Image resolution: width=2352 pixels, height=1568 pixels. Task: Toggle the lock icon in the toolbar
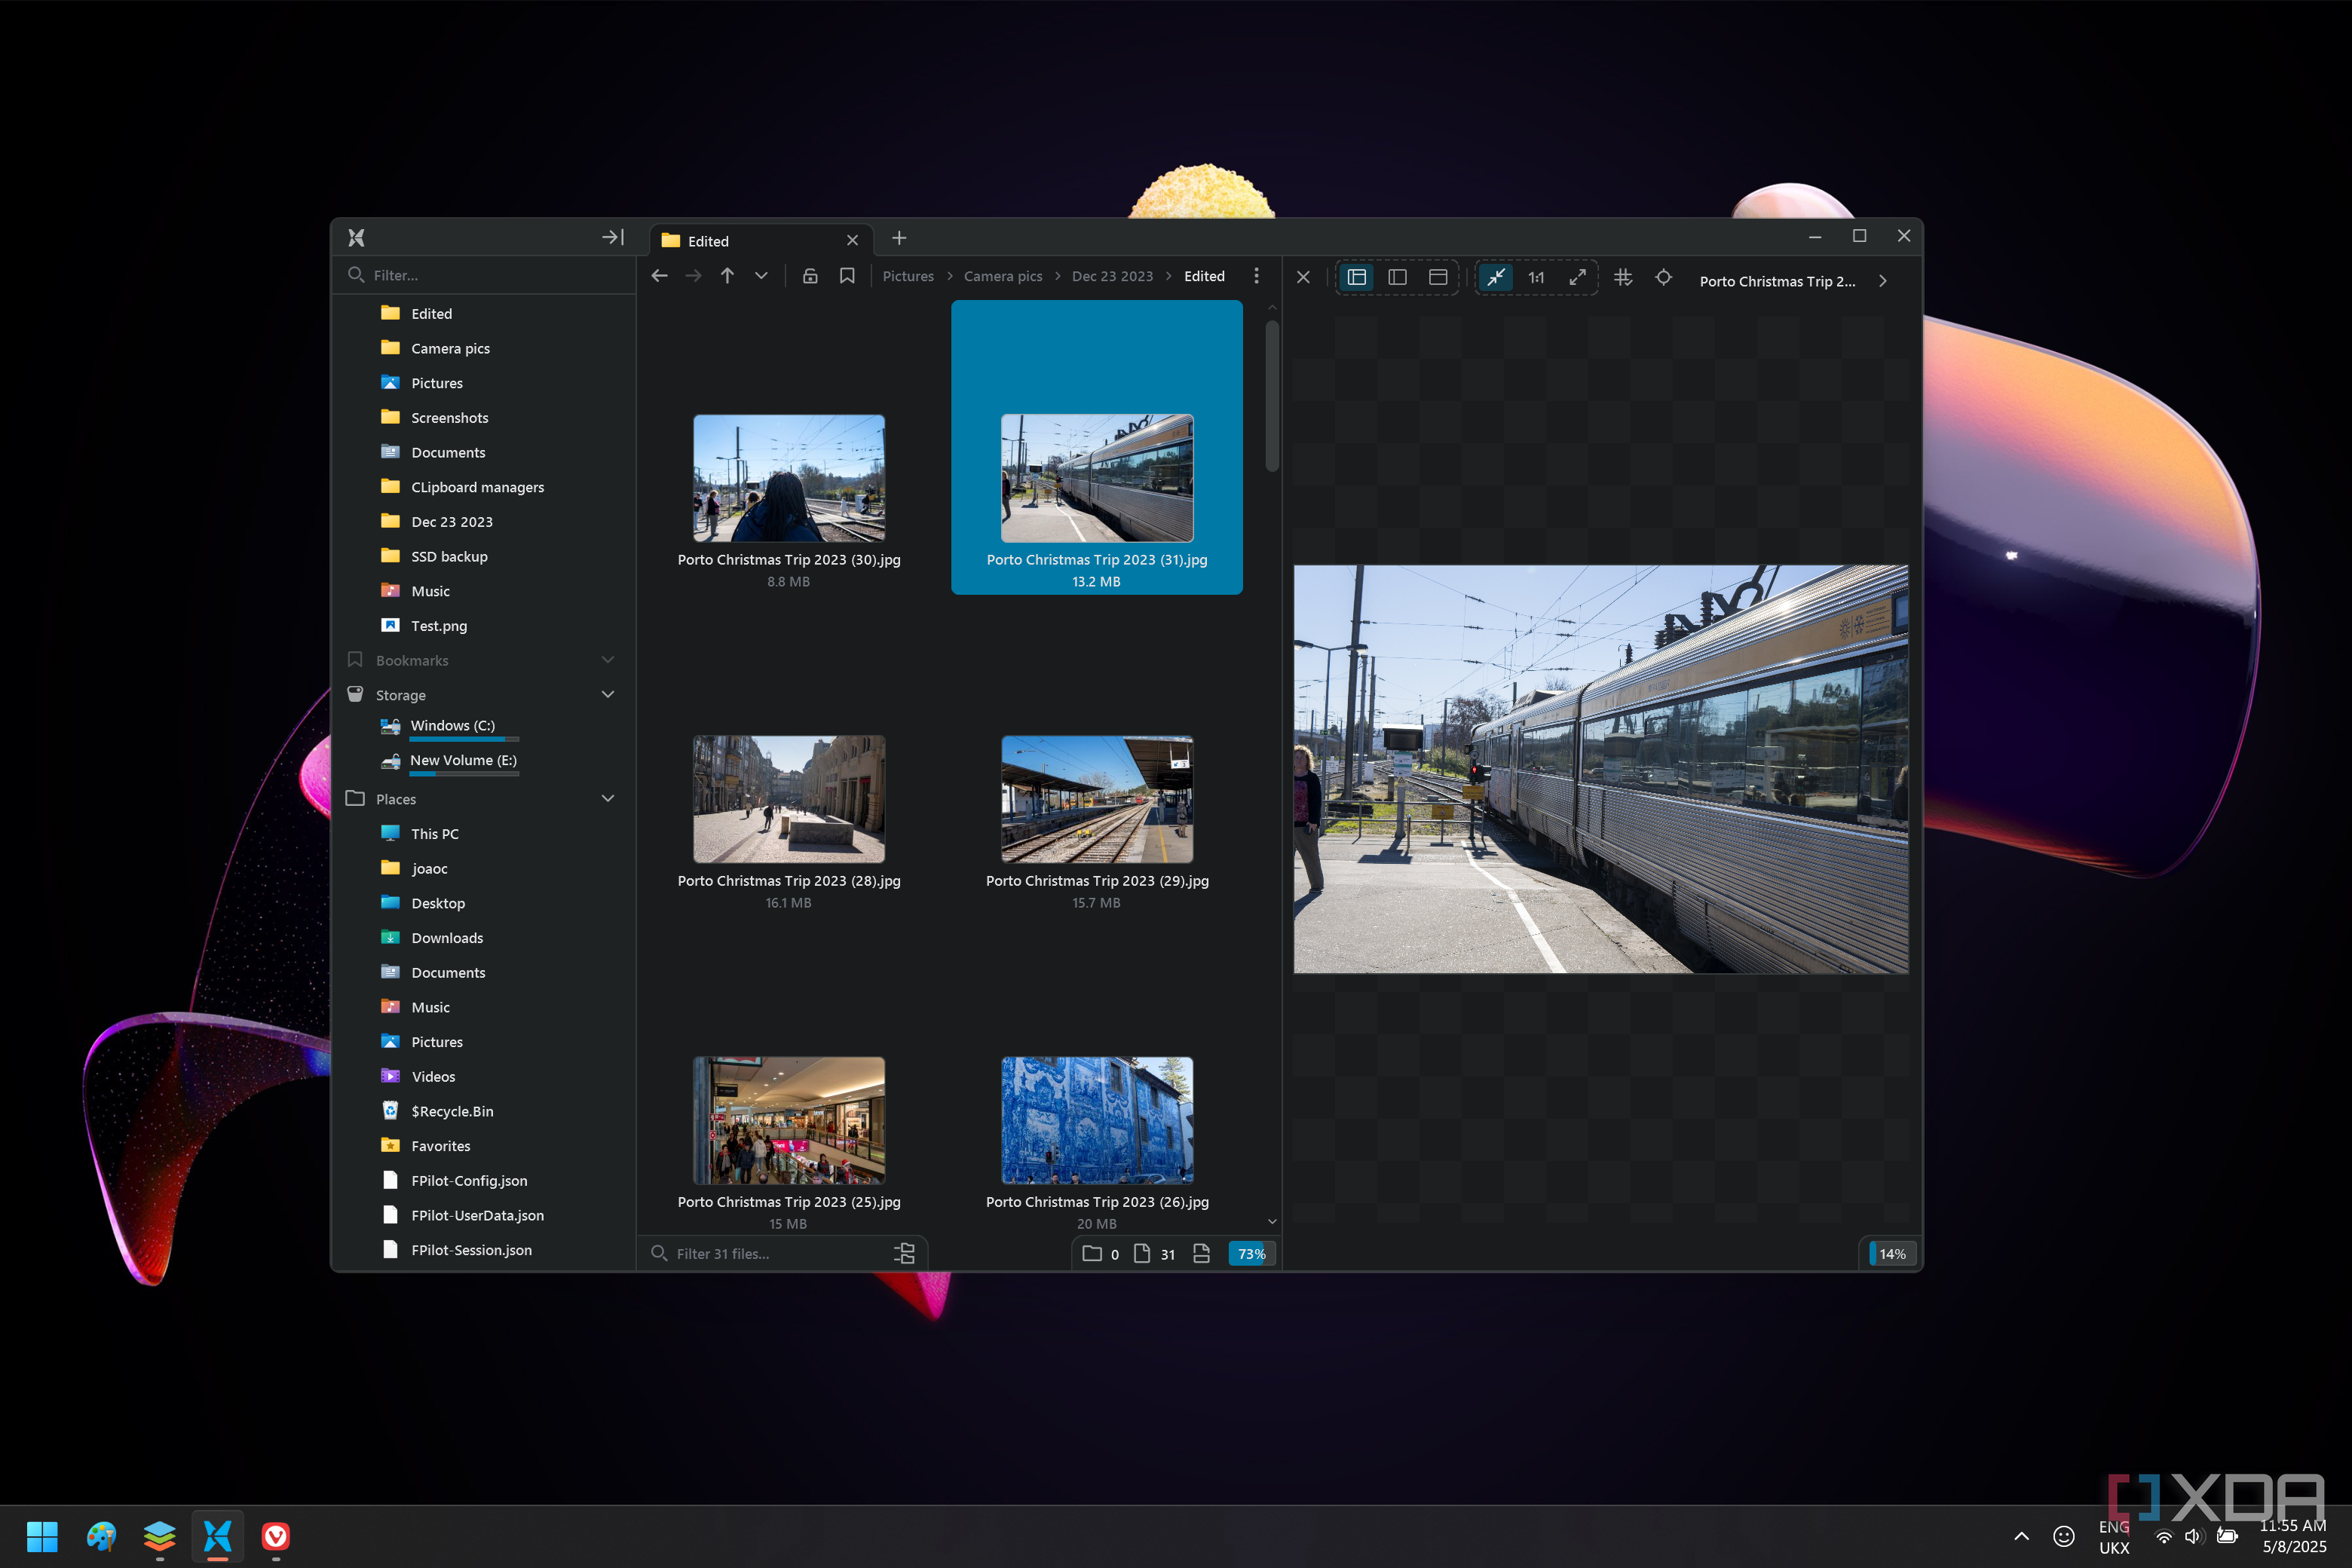810,276
